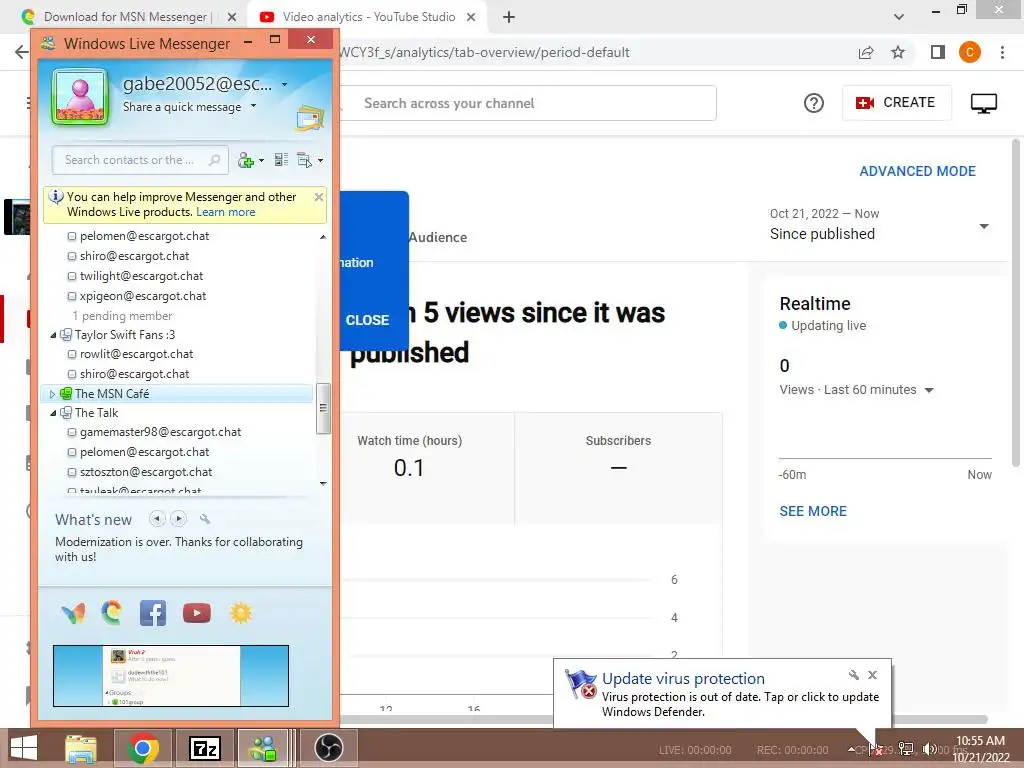Viewport: 1024px width, 768px height.
Task: Open OBS Studio from taskbar
Action: click(x=328, y=748)
